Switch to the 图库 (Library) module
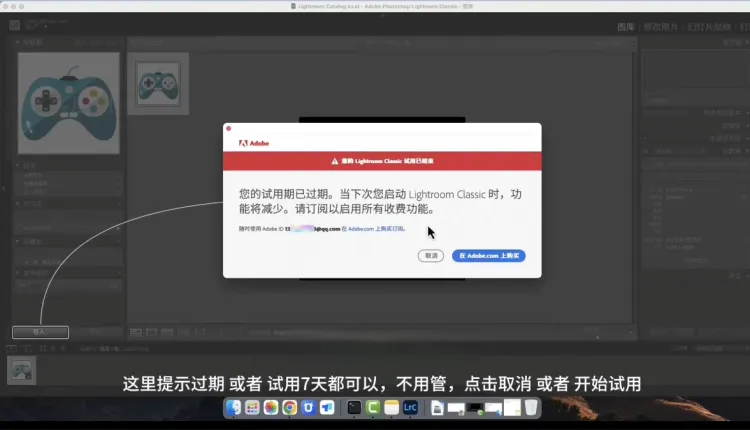Screen dimensions: 750x430 [x=626, y=27]
